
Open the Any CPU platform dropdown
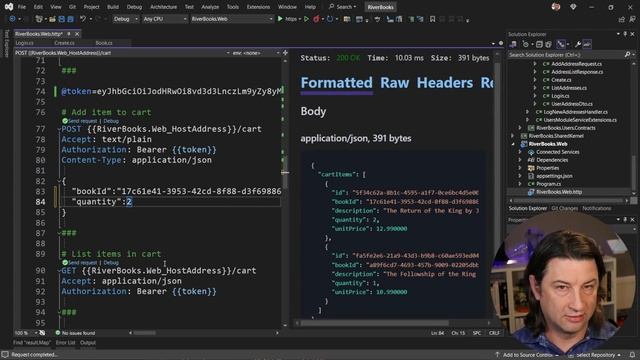(x=164, y=19)
